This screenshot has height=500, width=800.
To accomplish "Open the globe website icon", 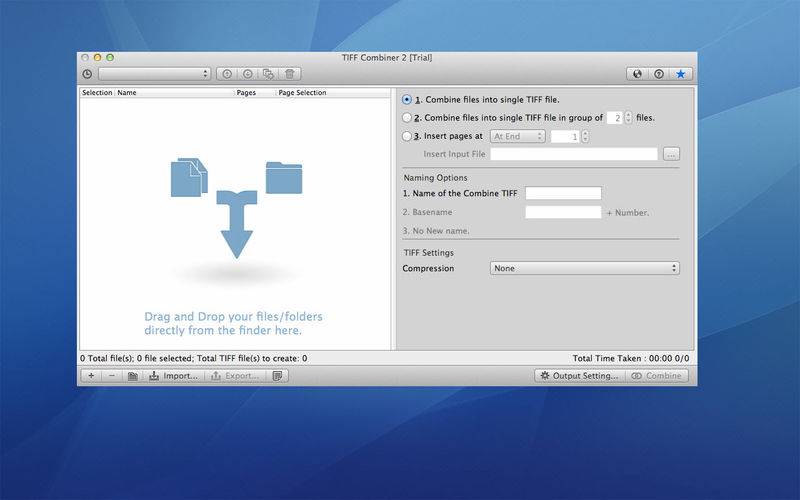I will [637, 74].
